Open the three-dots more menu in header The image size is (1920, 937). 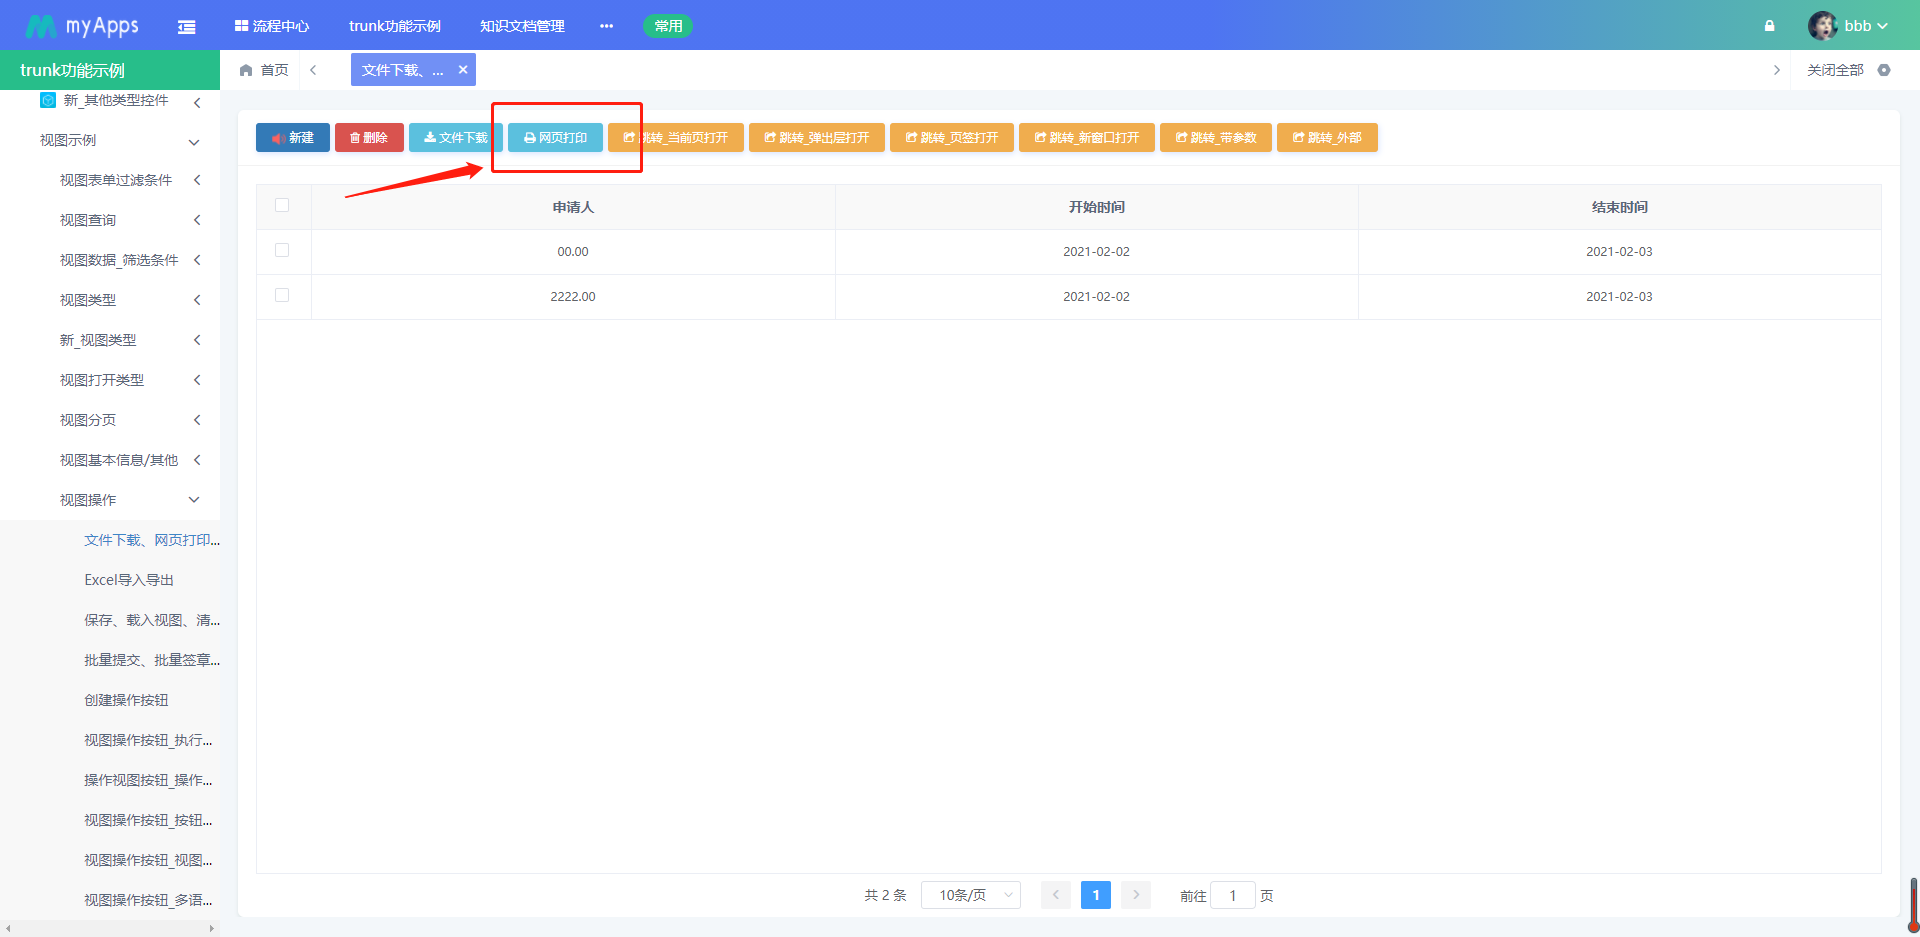(x=606, y=26)
